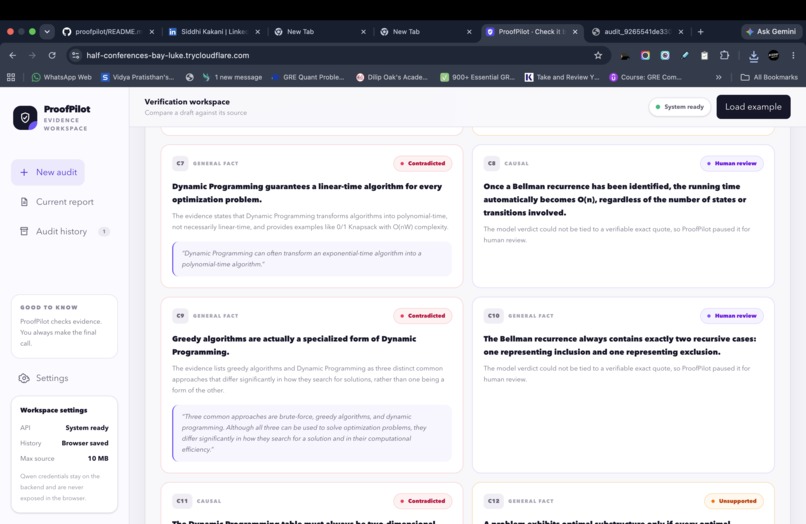Select the C9 claim ID tag
806x524 pixels.
point(180,316)
